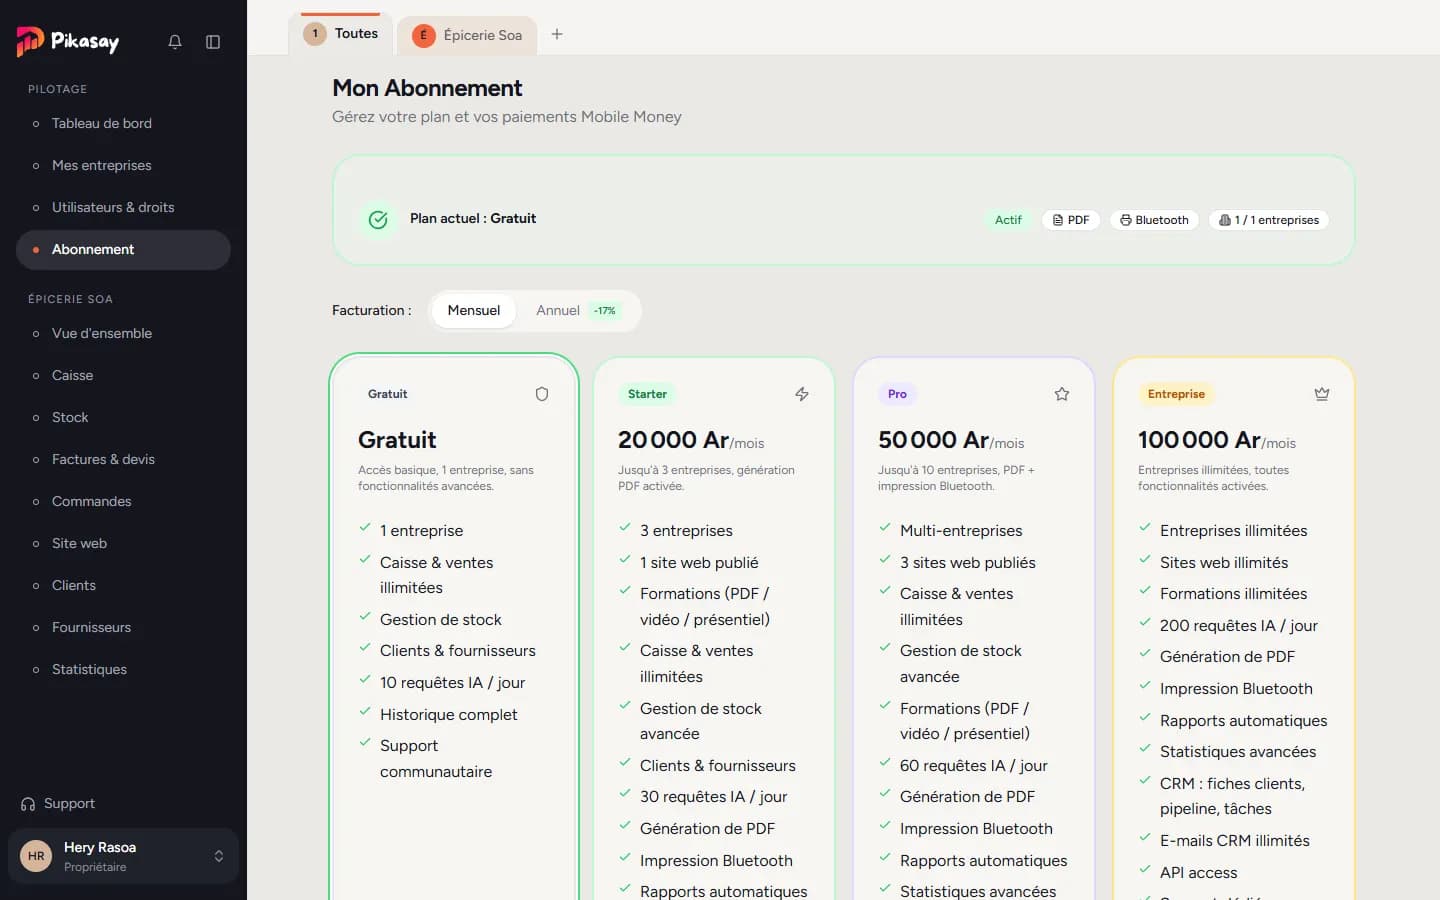This screenshot has height=900, width=1440.
Task: Select Abonnement in sidebar
Action: [123, 250]
